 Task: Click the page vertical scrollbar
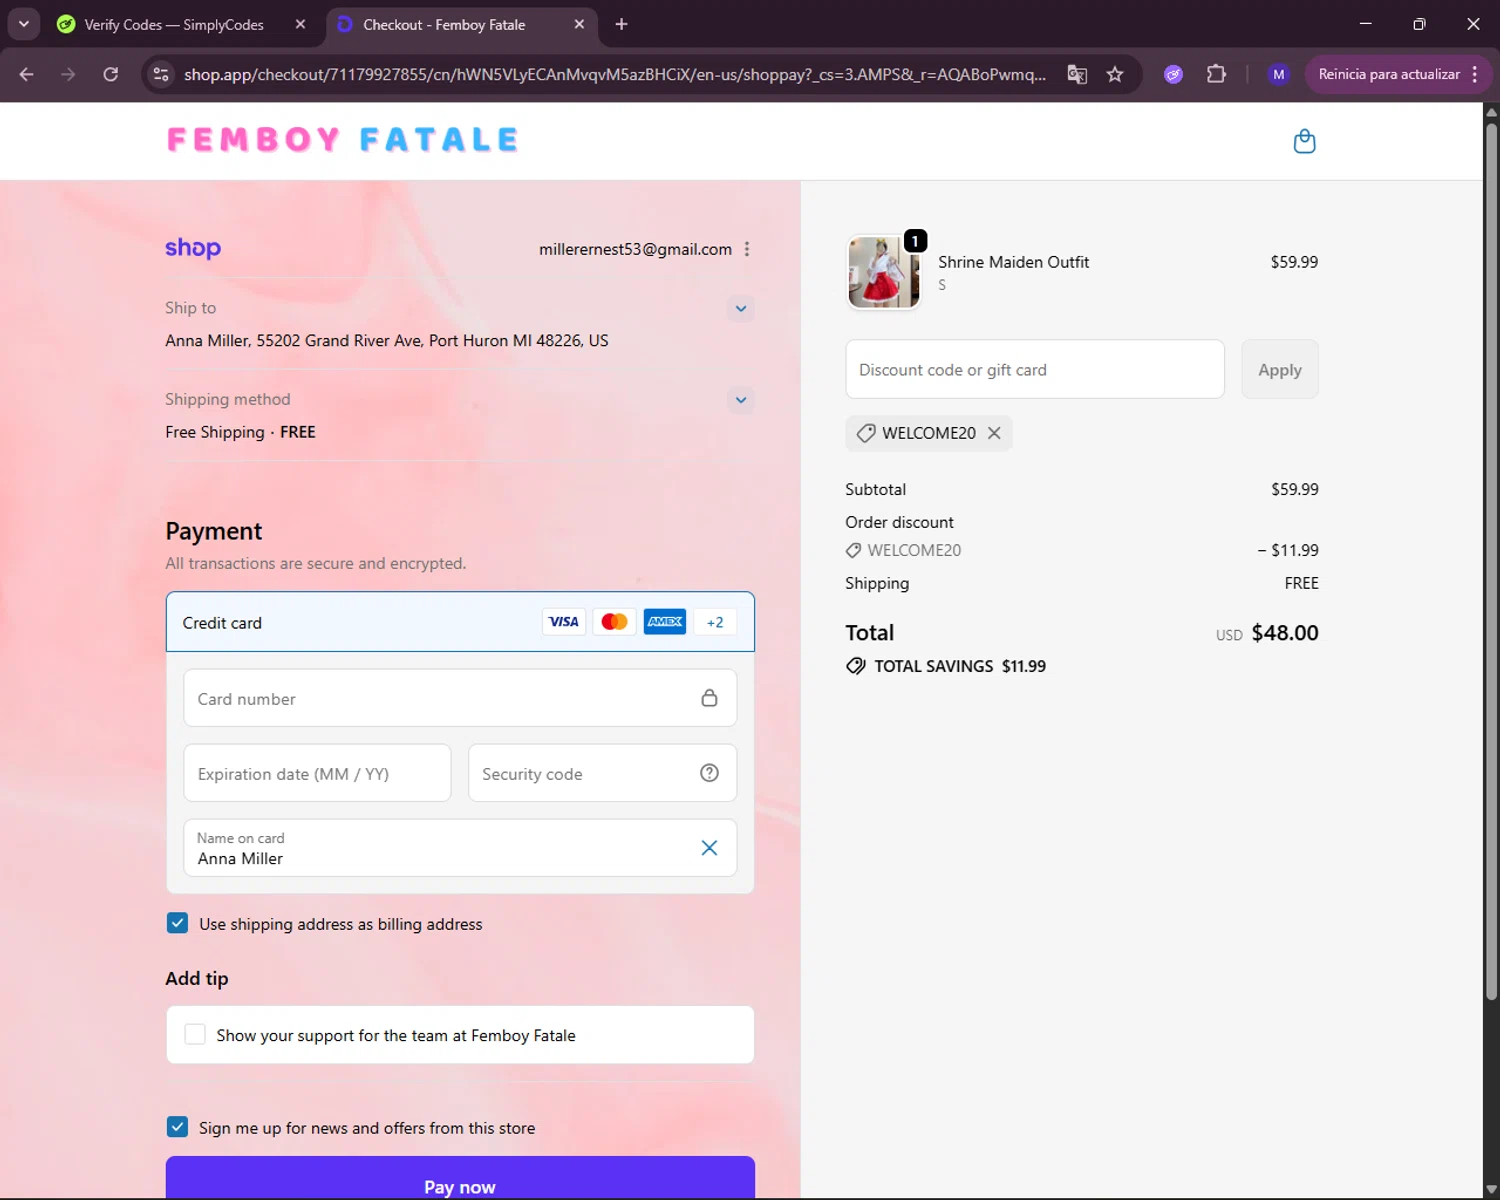pyautogui.click(x=1491, y=560)
